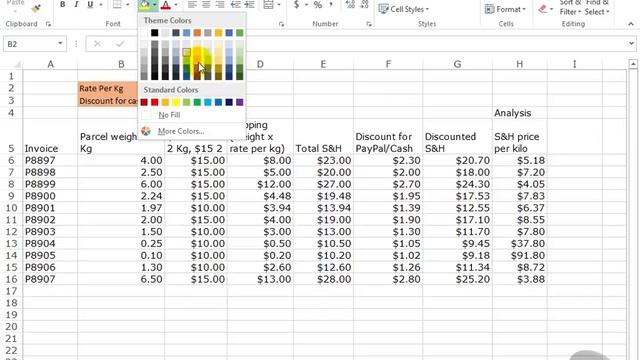Apply Percent Style
This screenshot has height=360, width=640.
pos(318,4)
